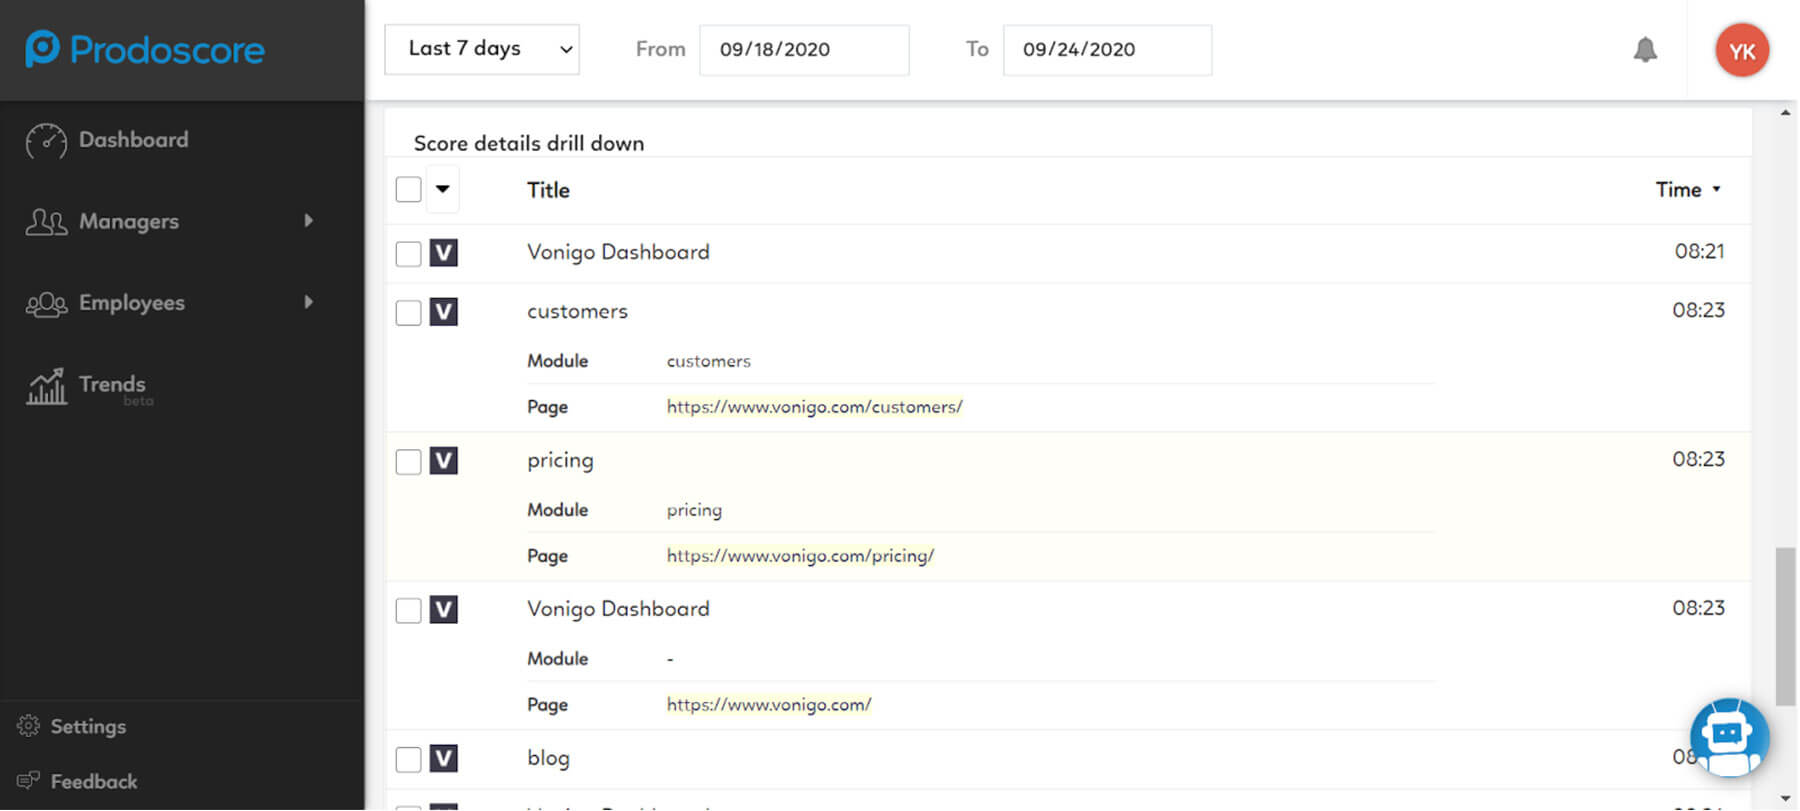This screenshot has width=1800, height=811.
Task: Check the customers row checkbox
Action: click(x=408, y=312)
